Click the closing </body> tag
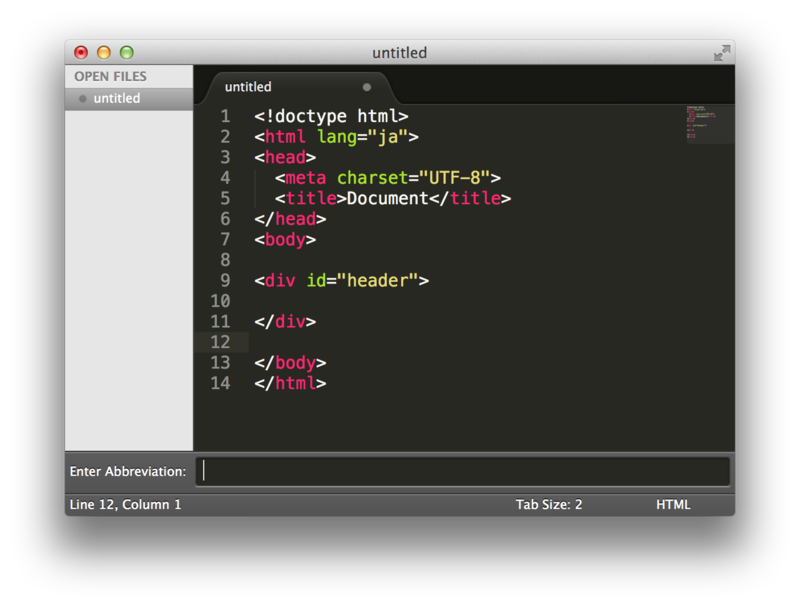The image size is (800, 606). coord(290,363)
